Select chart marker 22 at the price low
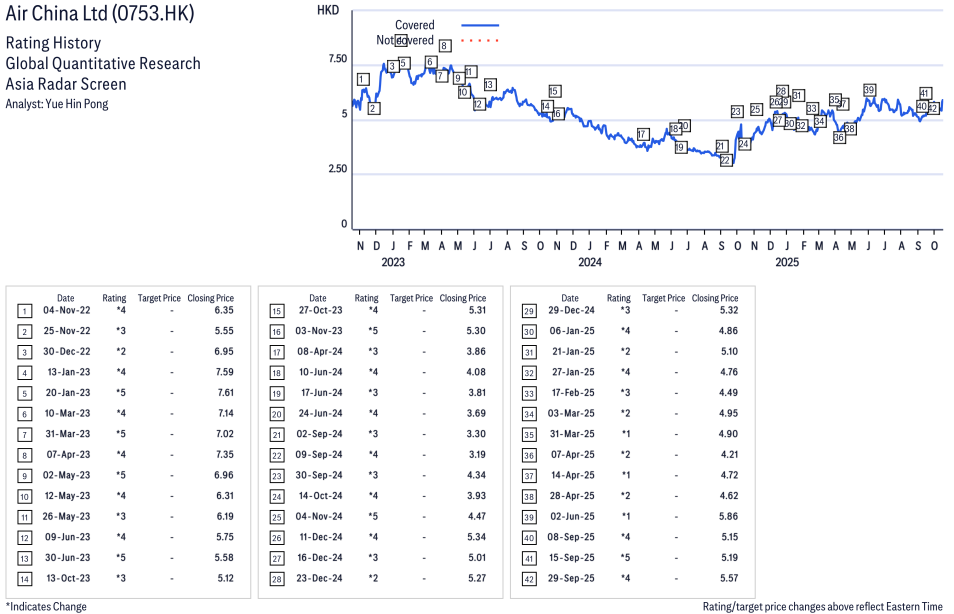 (x=726, y=160)
